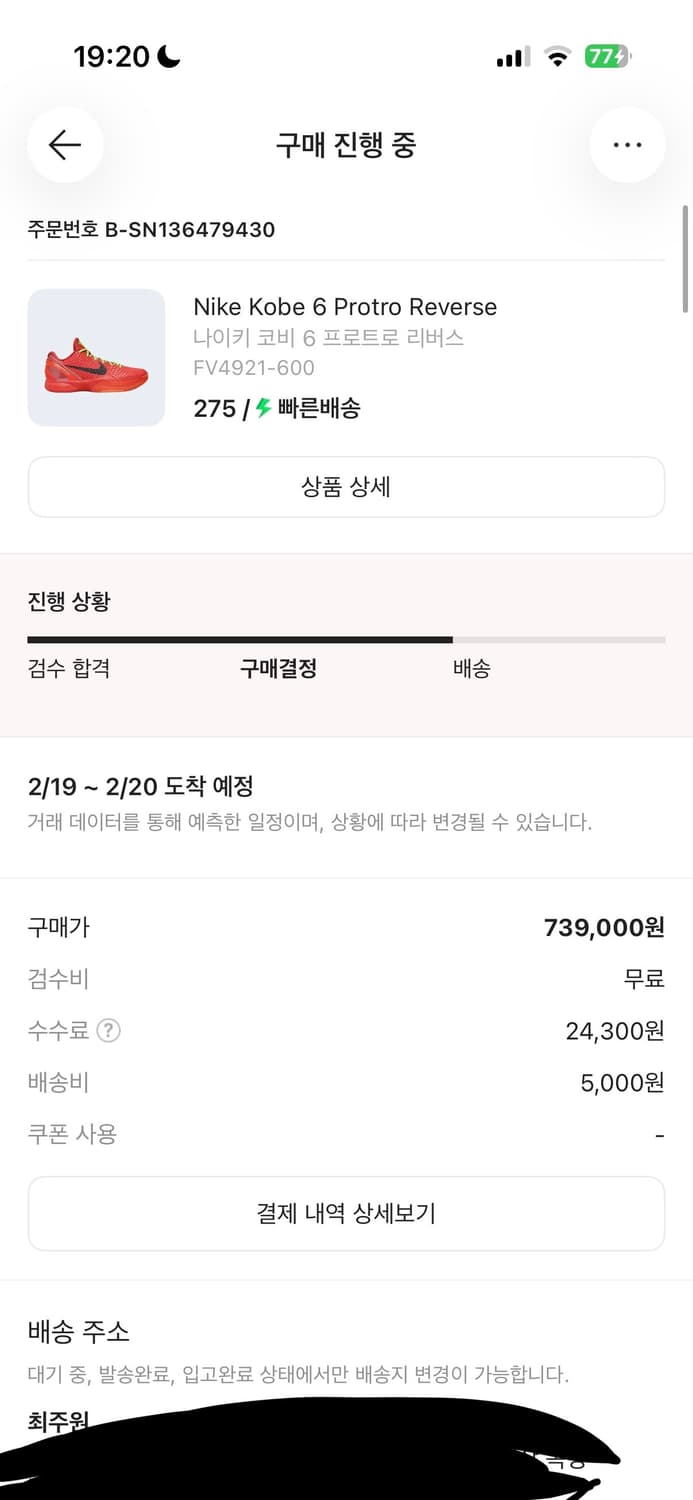The height and width of the screenshot is (1500, 693).
Task: Tap the 구매 진행 중 title
Action: [x=346, y=145]
